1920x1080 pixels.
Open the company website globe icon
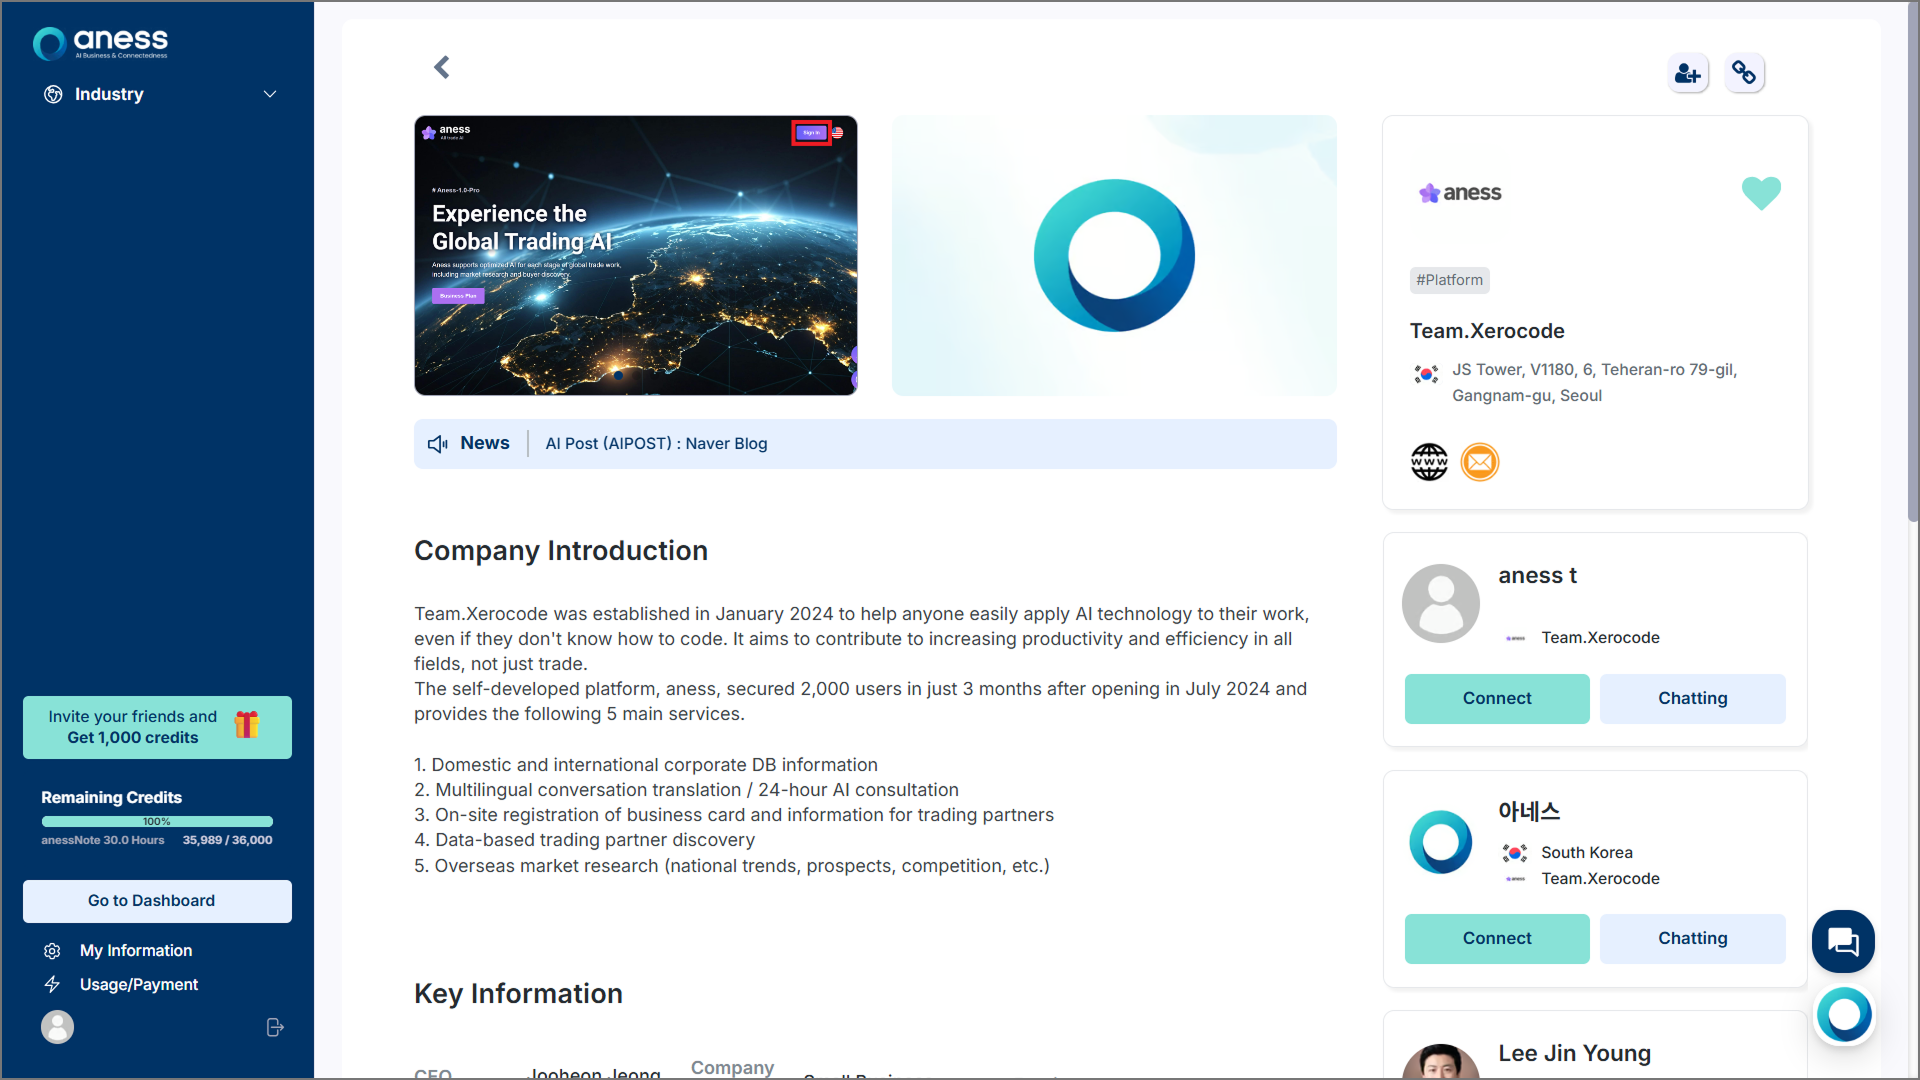[x=1429, y=462]
